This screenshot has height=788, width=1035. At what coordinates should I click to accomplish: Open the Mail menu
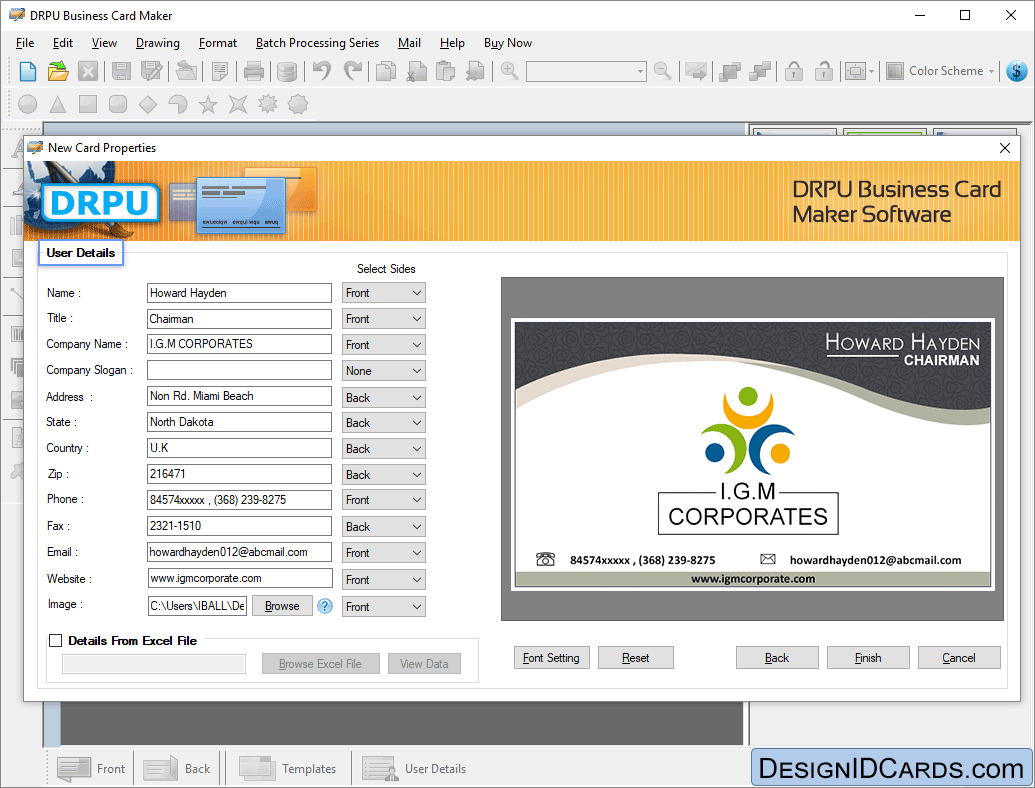[409, 43]
